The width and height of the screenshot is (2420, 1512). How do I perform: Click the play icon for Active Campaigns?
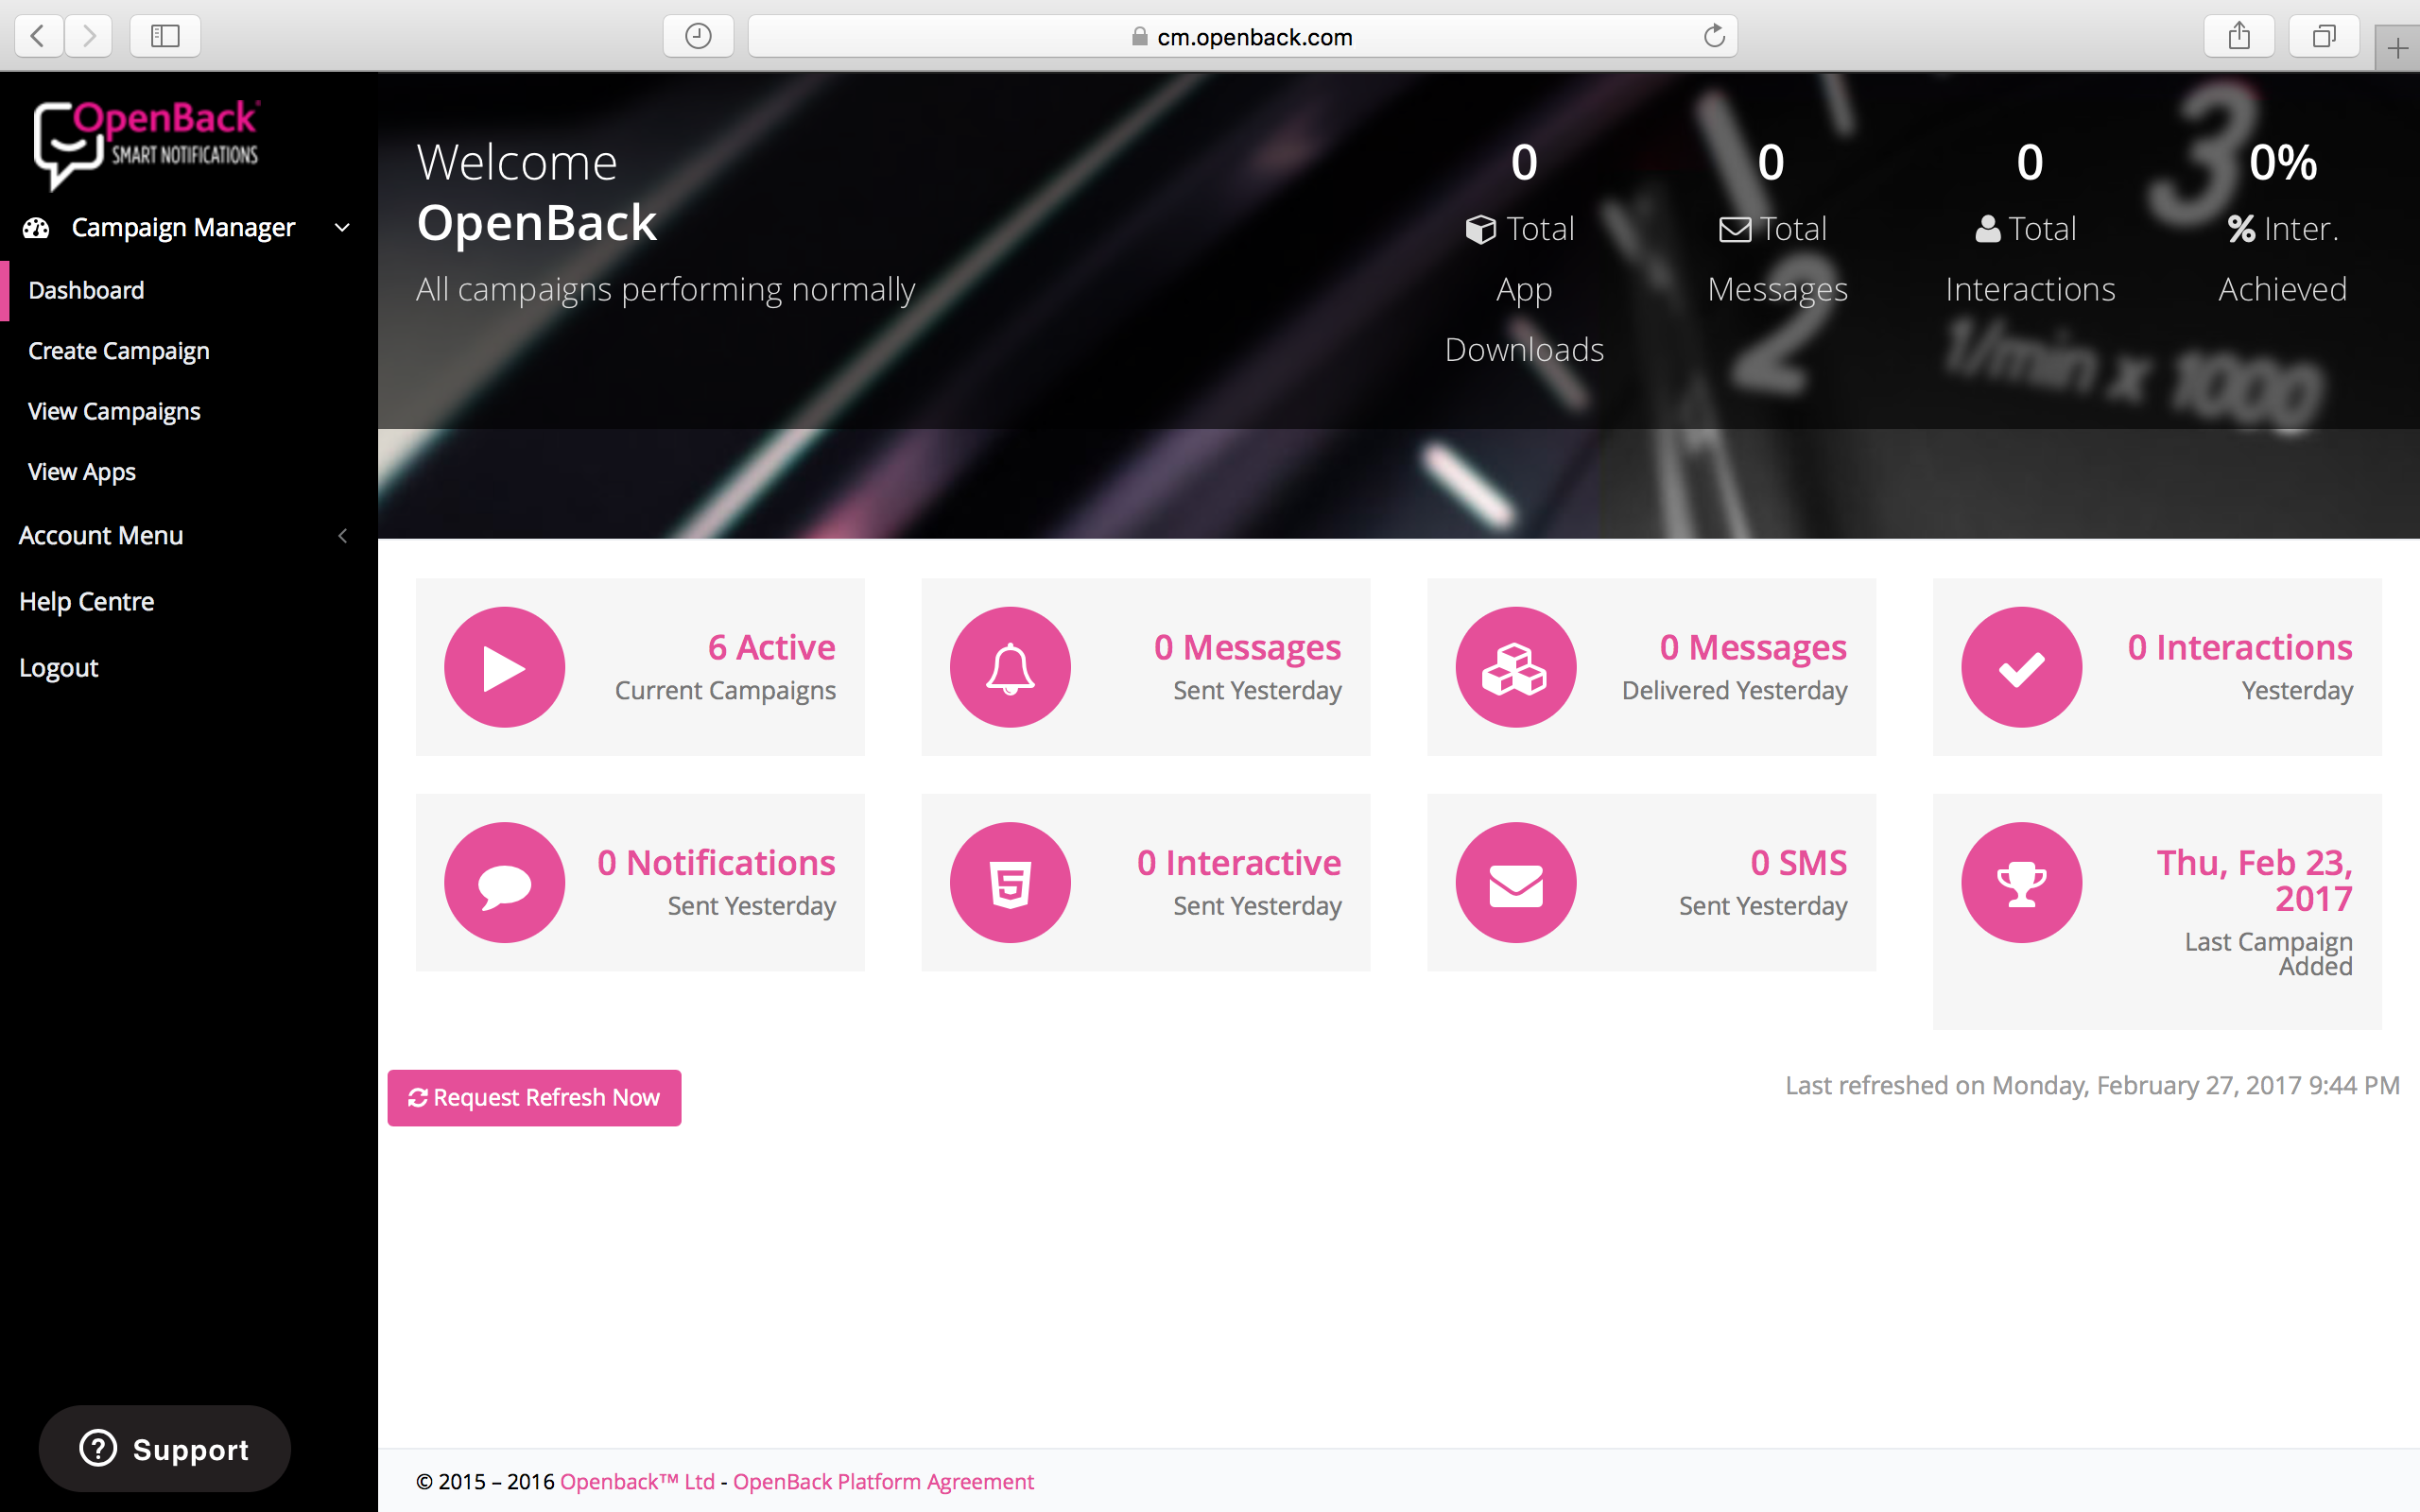tap(504, 667)
